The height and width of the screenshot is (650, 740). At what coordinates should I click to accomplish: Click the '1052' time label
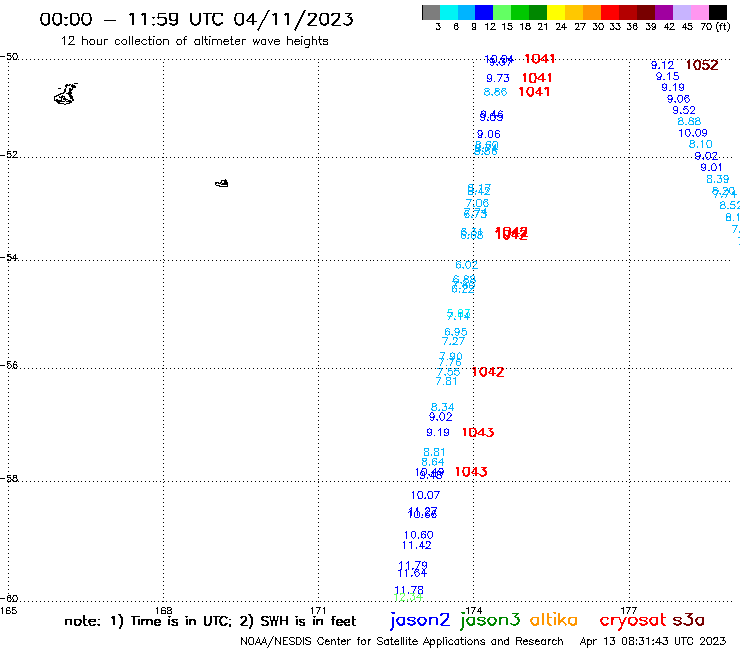point(702,65)
